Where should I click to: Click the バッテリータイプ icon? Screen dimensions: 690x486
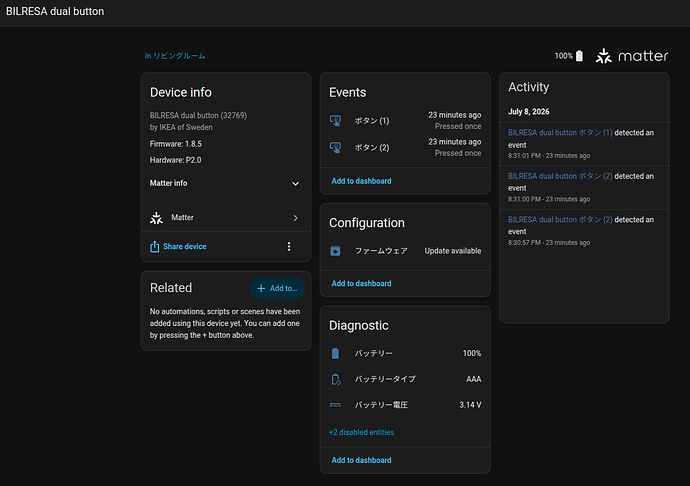coord(336,379)
